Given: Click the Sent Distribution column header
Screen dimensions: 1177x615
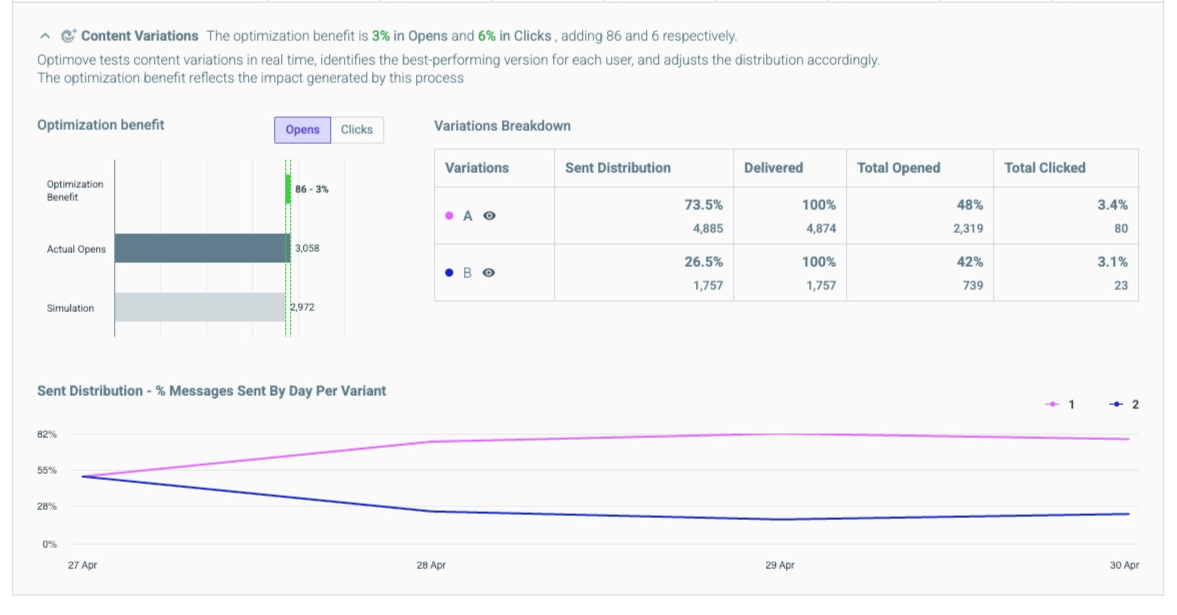Looking at the screenshot, I should point(618,168).
